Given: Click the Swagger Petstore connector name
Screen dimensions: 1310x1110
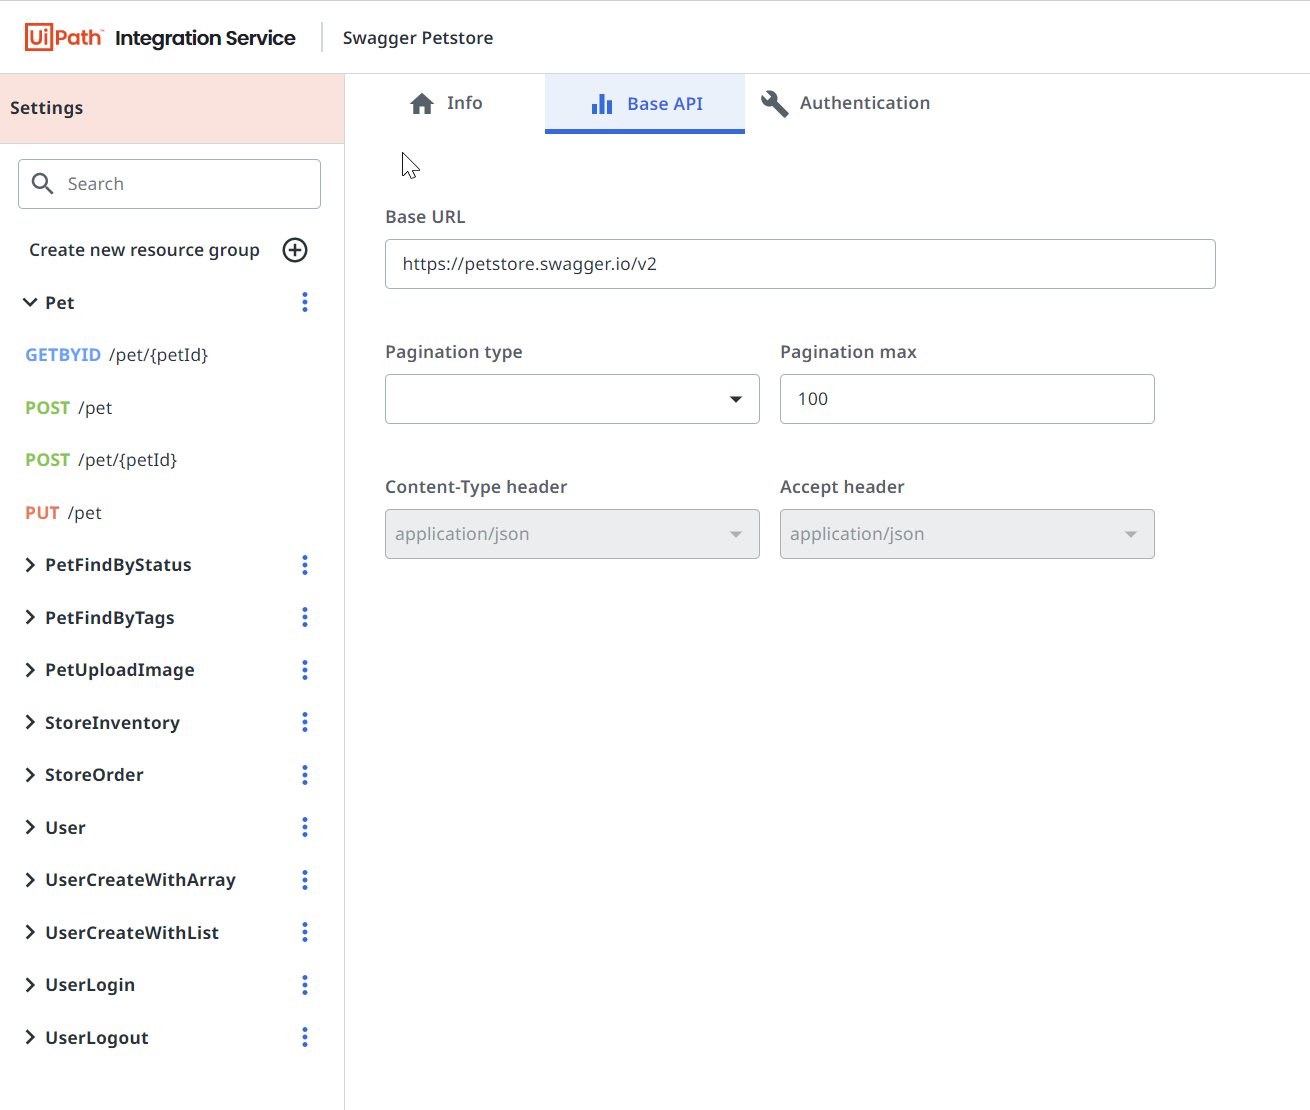Looking at the screenshot, I should click(418, 38).
